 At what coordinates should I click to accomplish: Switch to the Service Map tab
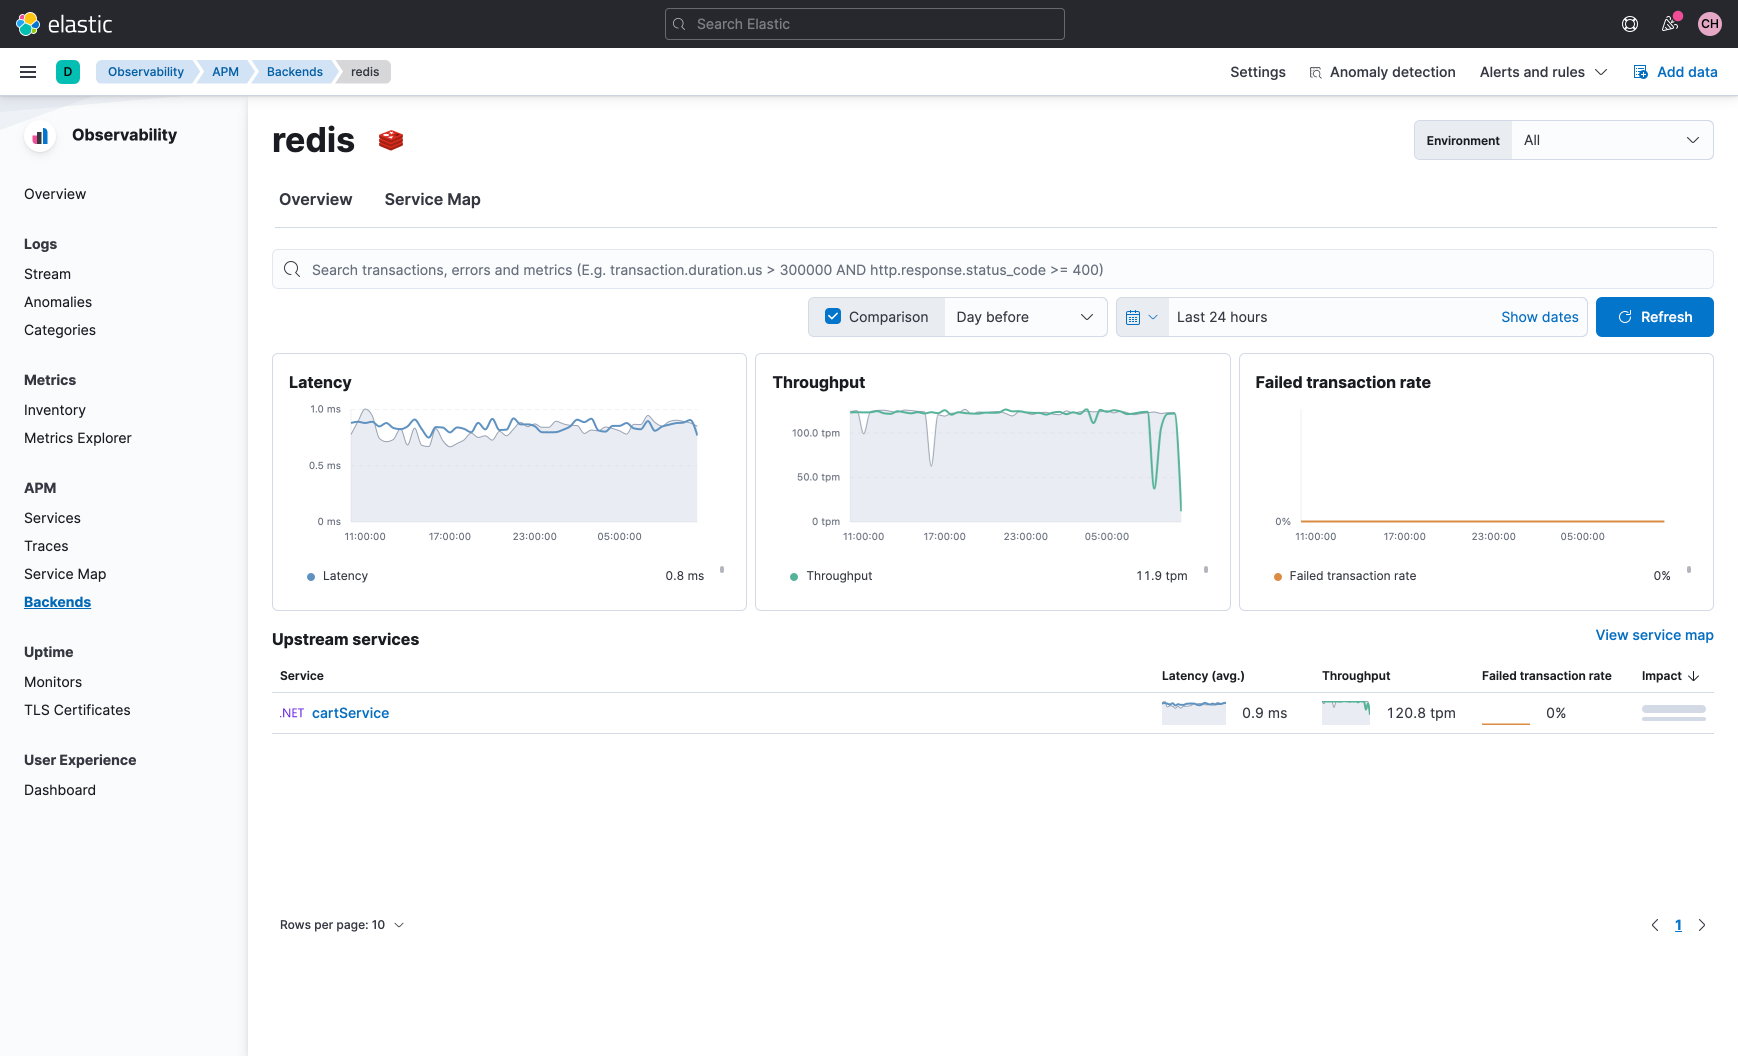[x=432, y=199]
